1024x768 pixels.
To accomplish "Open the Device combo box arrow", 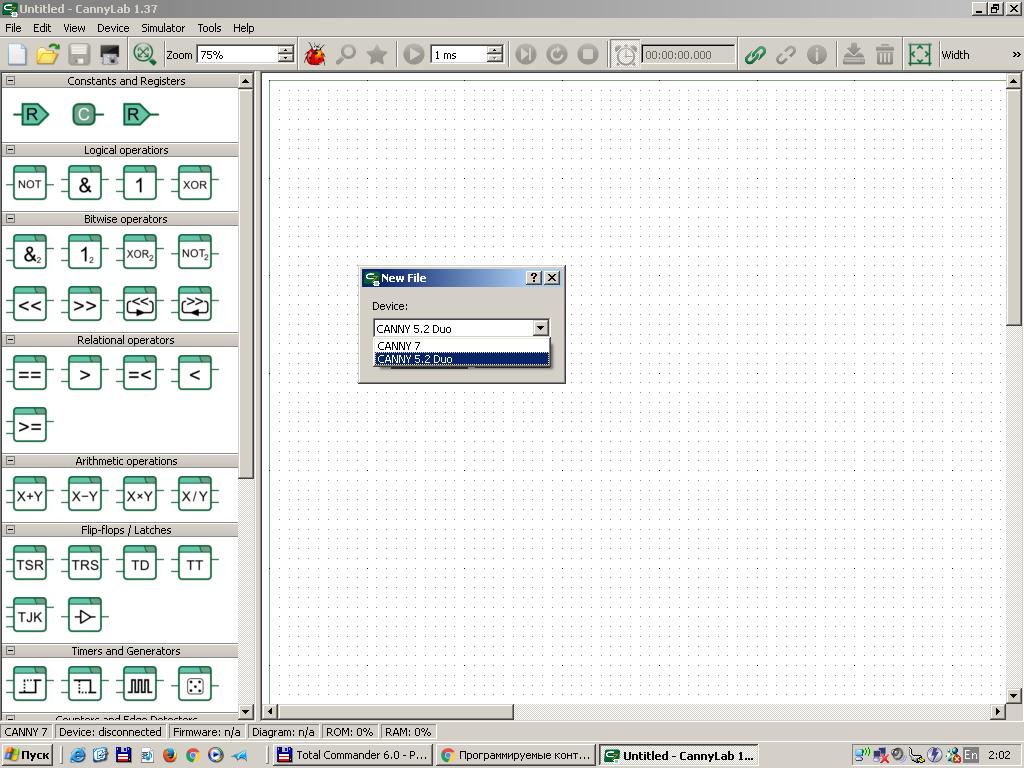I will tap(541, 328).
